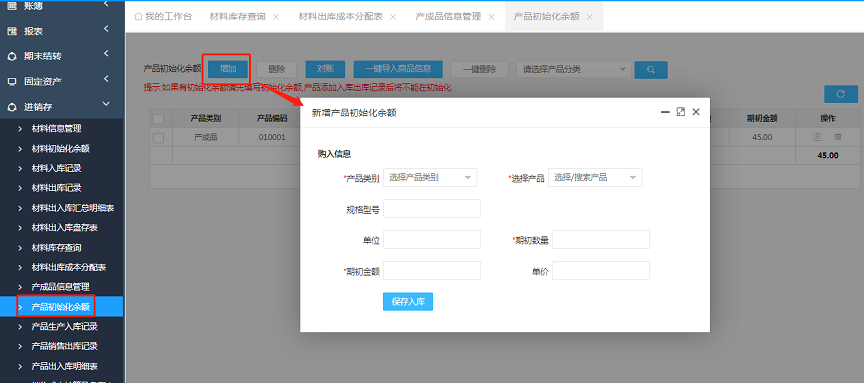Open the 选择/搜索产品 dropdown
The height and width of the screenshot is (383, 864).
pos(595,177)
